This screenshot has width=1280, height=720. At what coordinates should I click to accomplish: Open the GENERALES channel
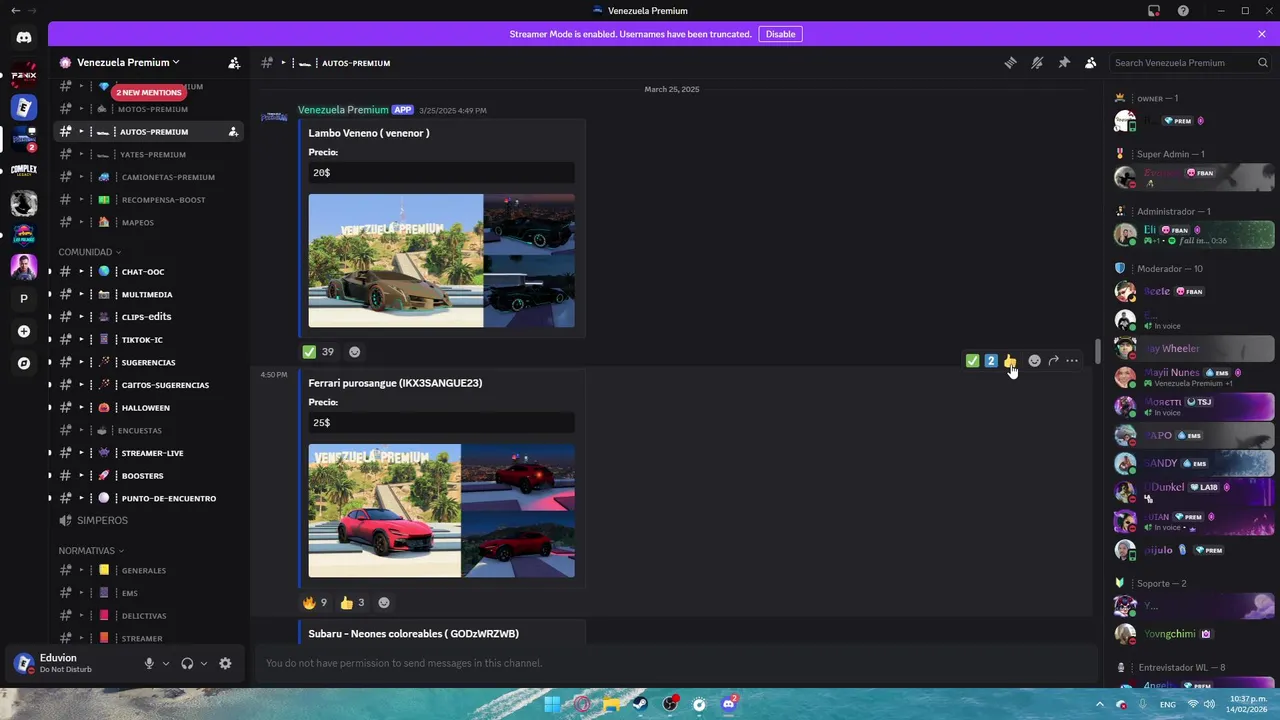tap(146, 570)
